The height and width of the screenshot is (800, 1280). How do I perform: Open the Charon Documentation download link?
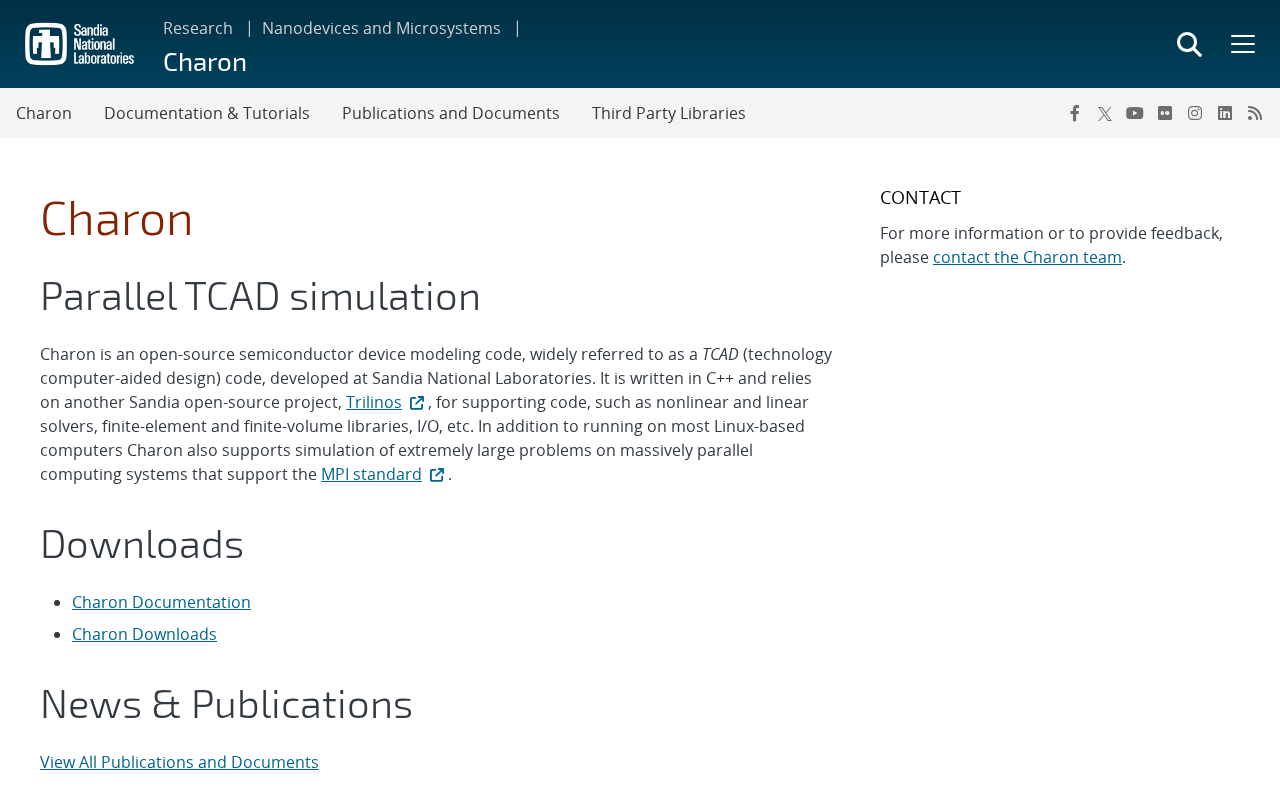(x=161, y=602)
